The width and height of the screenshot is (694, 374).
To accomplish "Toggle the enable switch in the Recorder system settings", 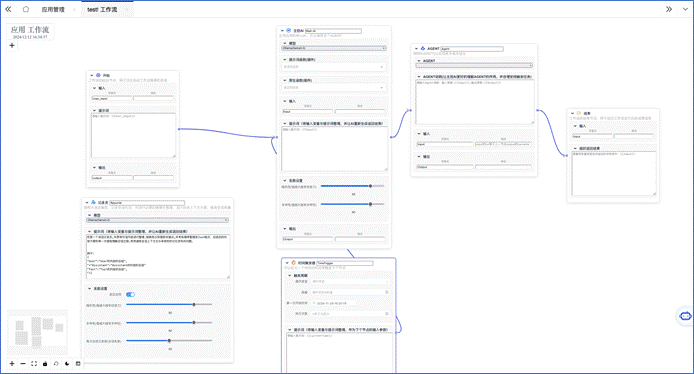I will pos(131,294).
